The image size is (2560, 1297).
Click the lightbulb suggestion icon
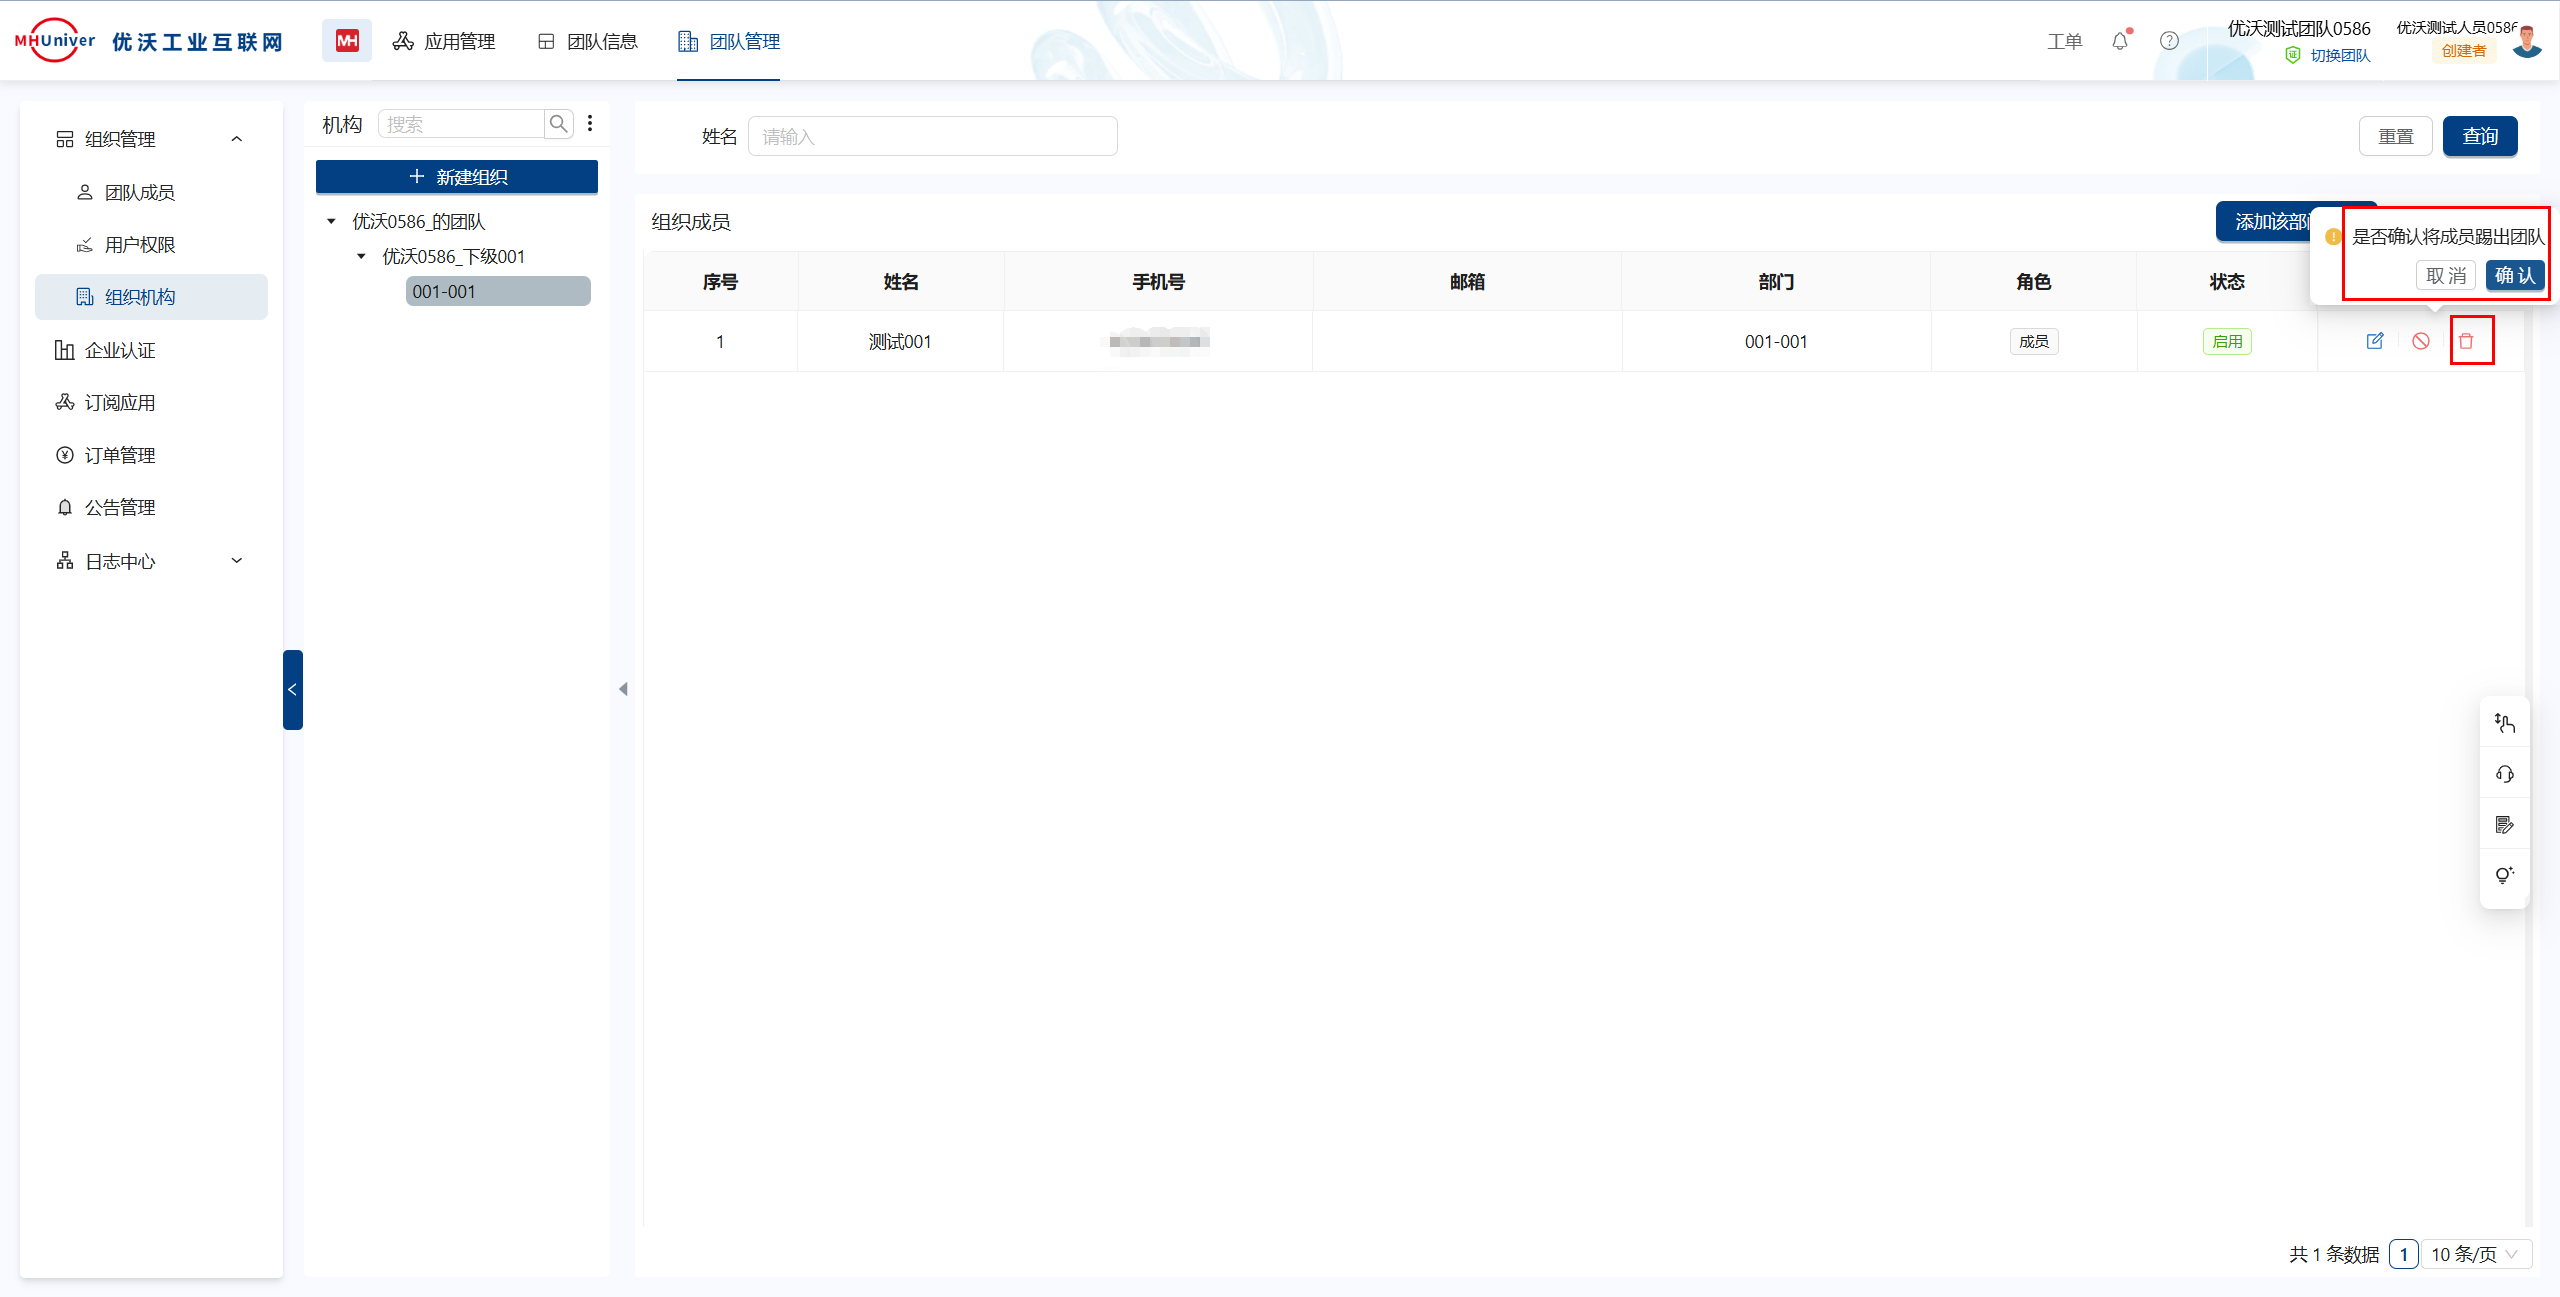click(2504, 876)
